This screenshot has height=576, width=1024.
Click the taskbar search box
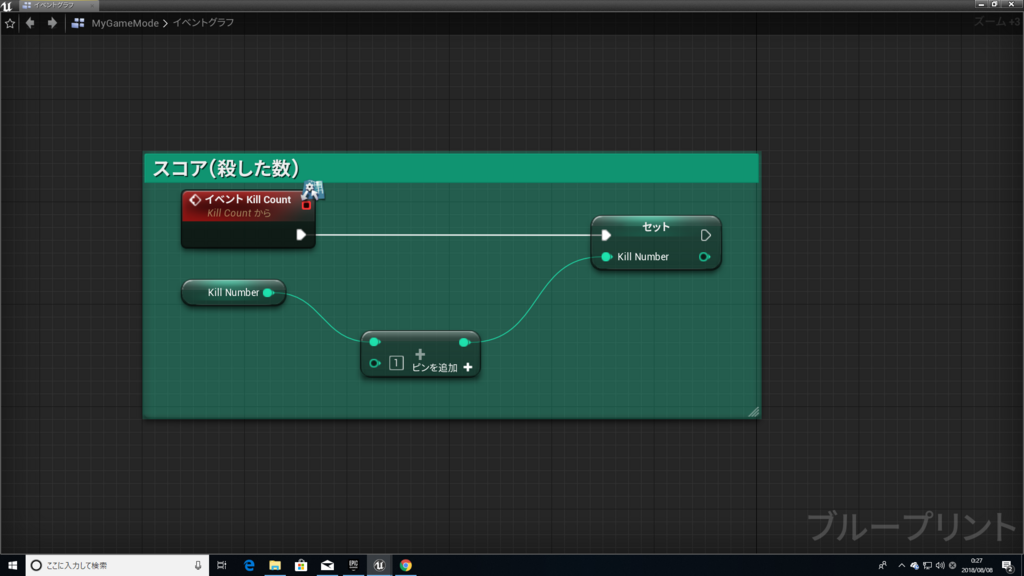click(118, 566)
